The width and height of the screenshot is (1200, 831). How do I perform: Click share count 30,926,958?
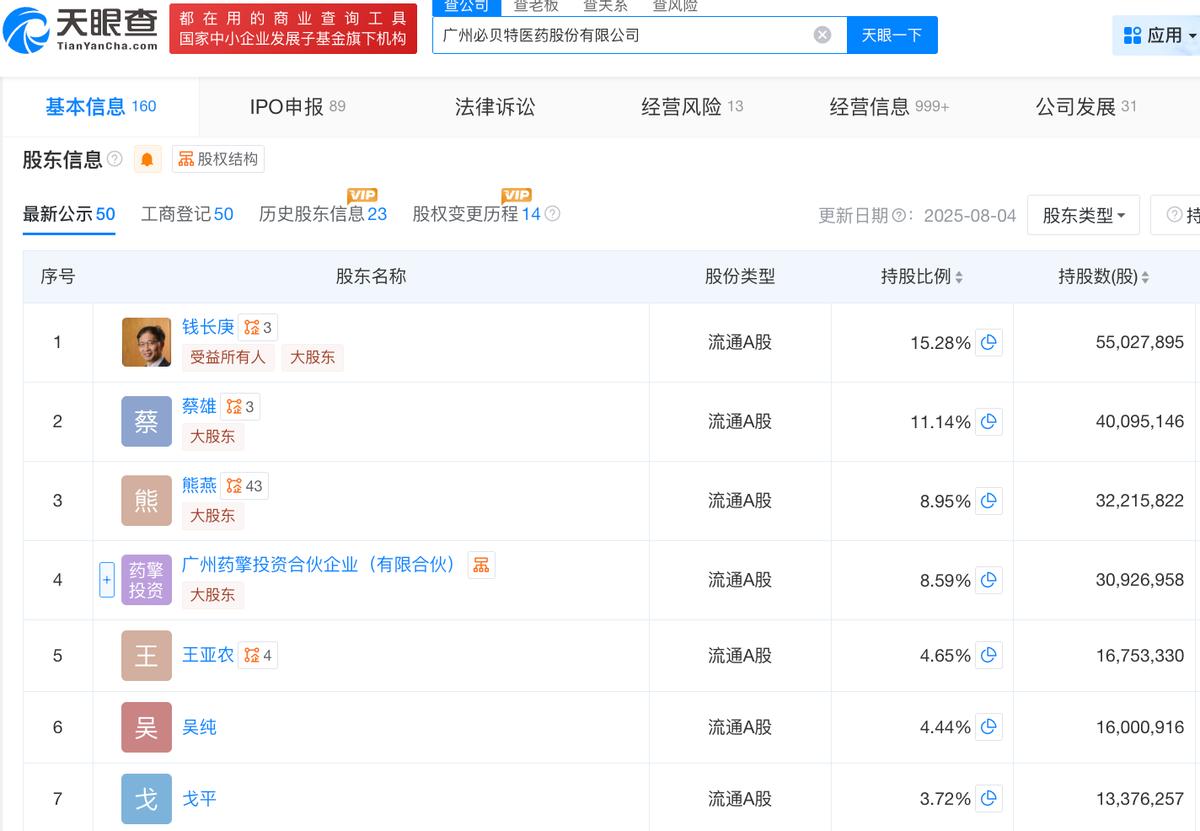1139,580
